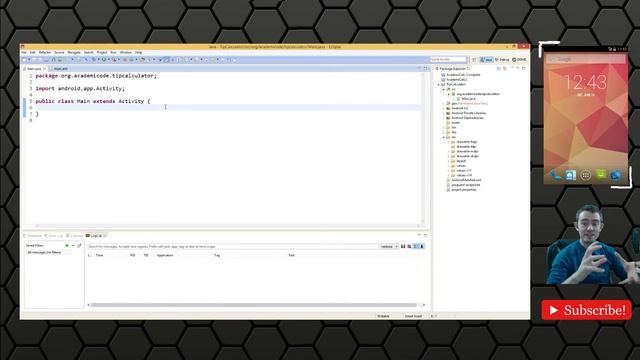Select the AcademicCalc_Complete project
This screenshot has width=640, height=360.
point(463,75)
